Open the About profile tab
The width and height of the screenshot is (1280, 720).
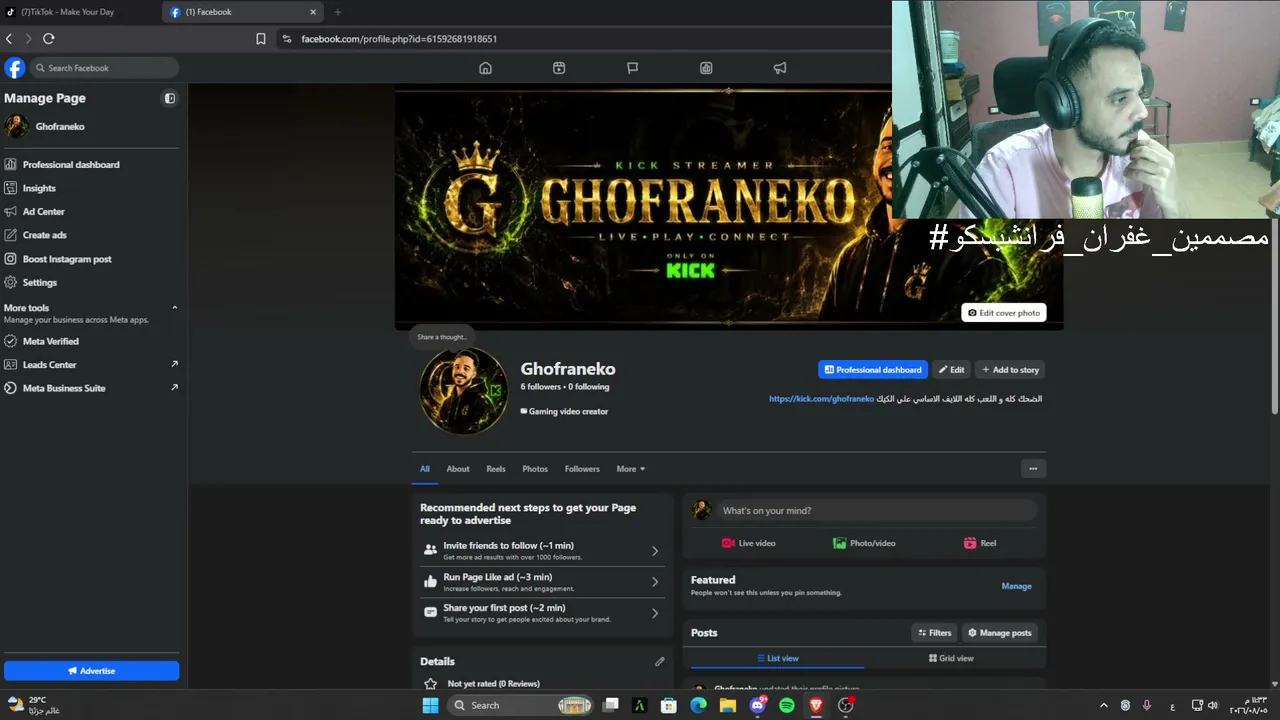(x=458, y=469)
